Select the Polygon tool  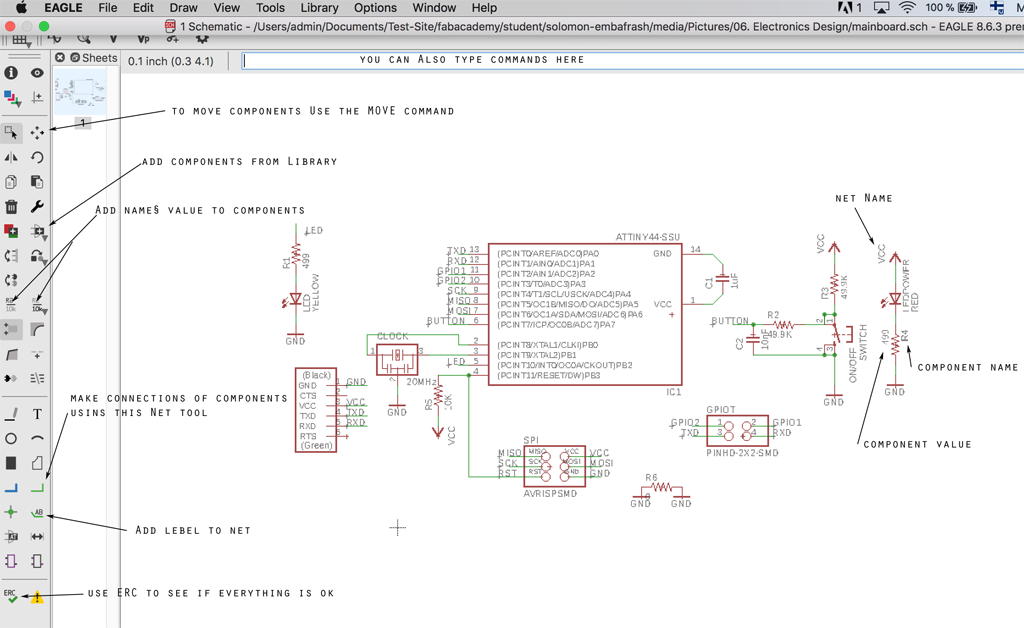pyautogui.click(x=37, y=463)
